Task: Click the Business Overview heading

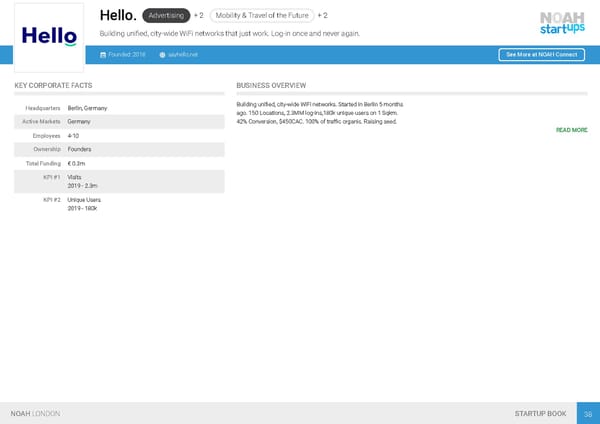Action: [271, 86]
